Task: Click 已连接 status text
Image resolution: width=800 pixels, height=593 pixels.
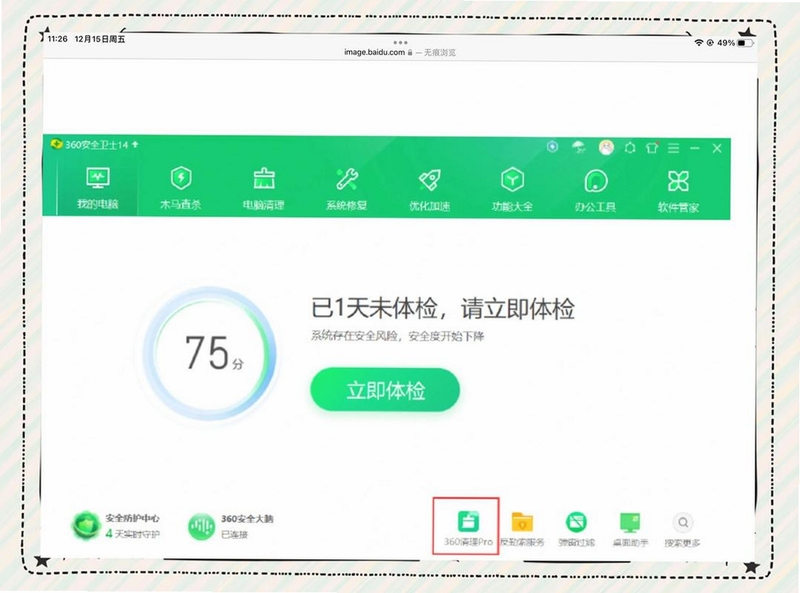Action: 234,534
